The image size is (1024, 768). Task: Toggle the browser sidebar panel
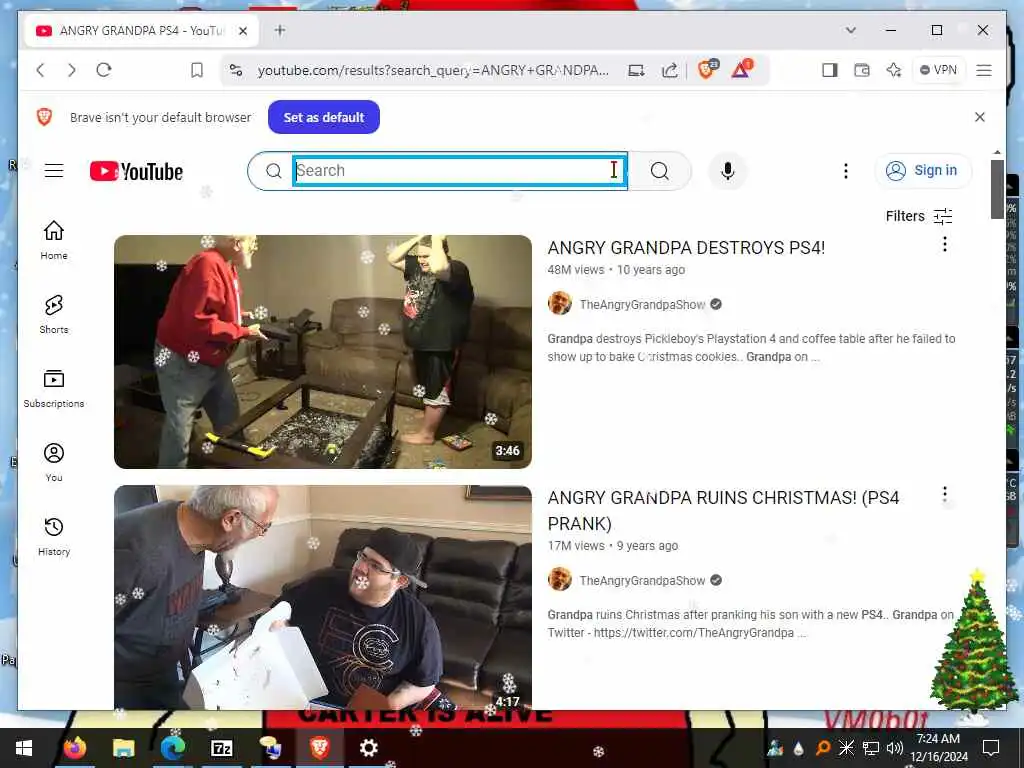coord(829,70)
